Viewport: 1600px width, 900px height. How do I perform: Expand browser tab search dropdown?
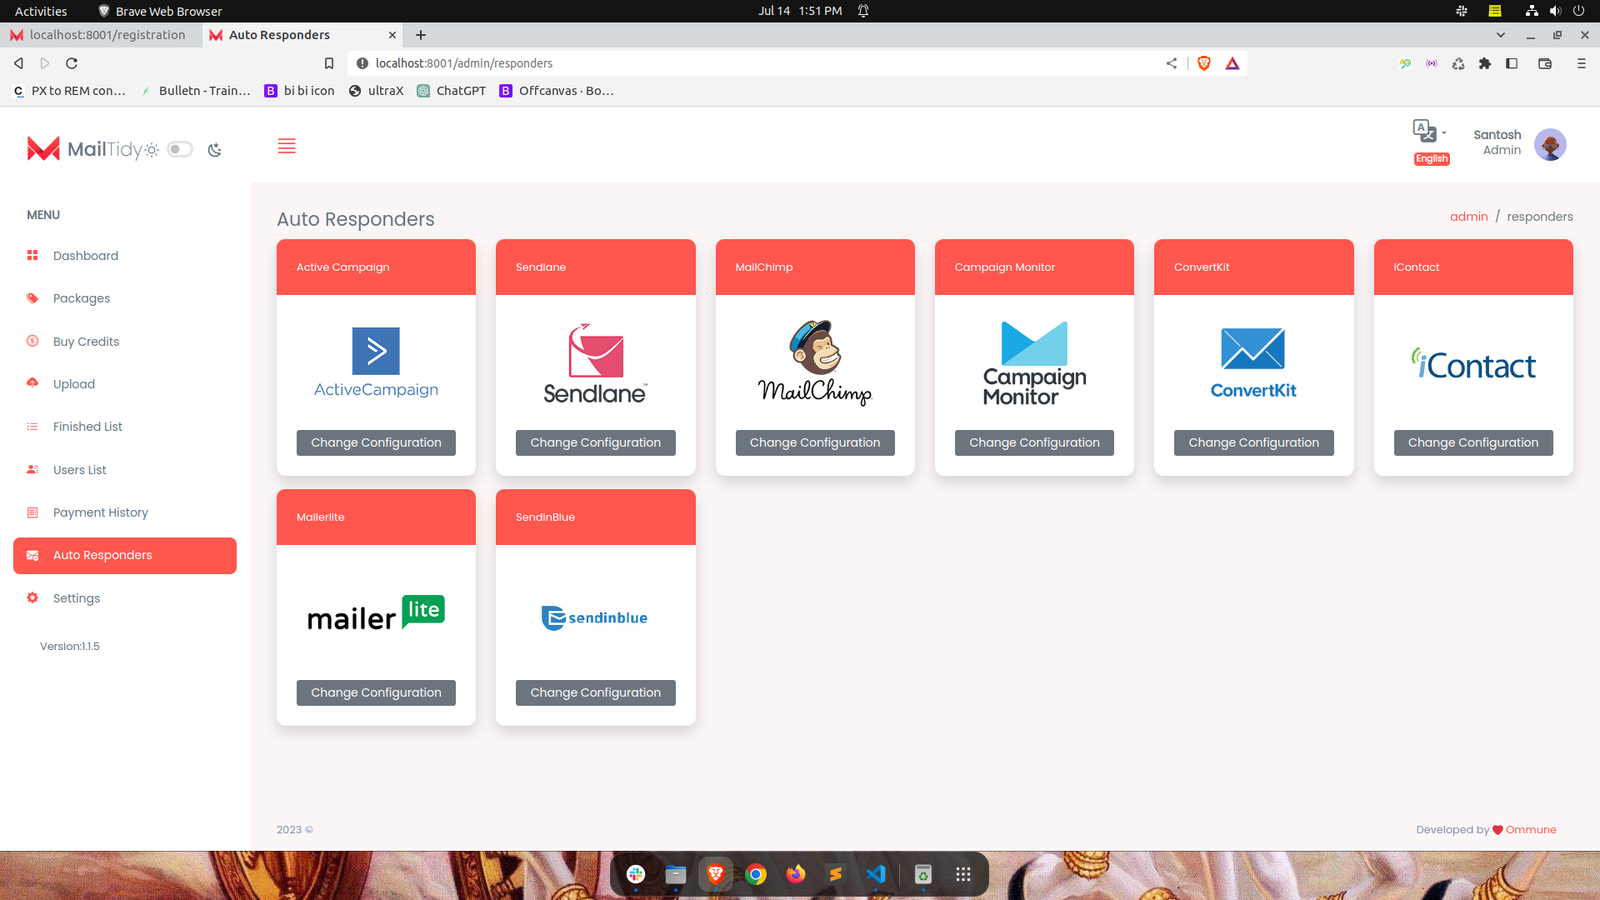(x=1500, y=35)
